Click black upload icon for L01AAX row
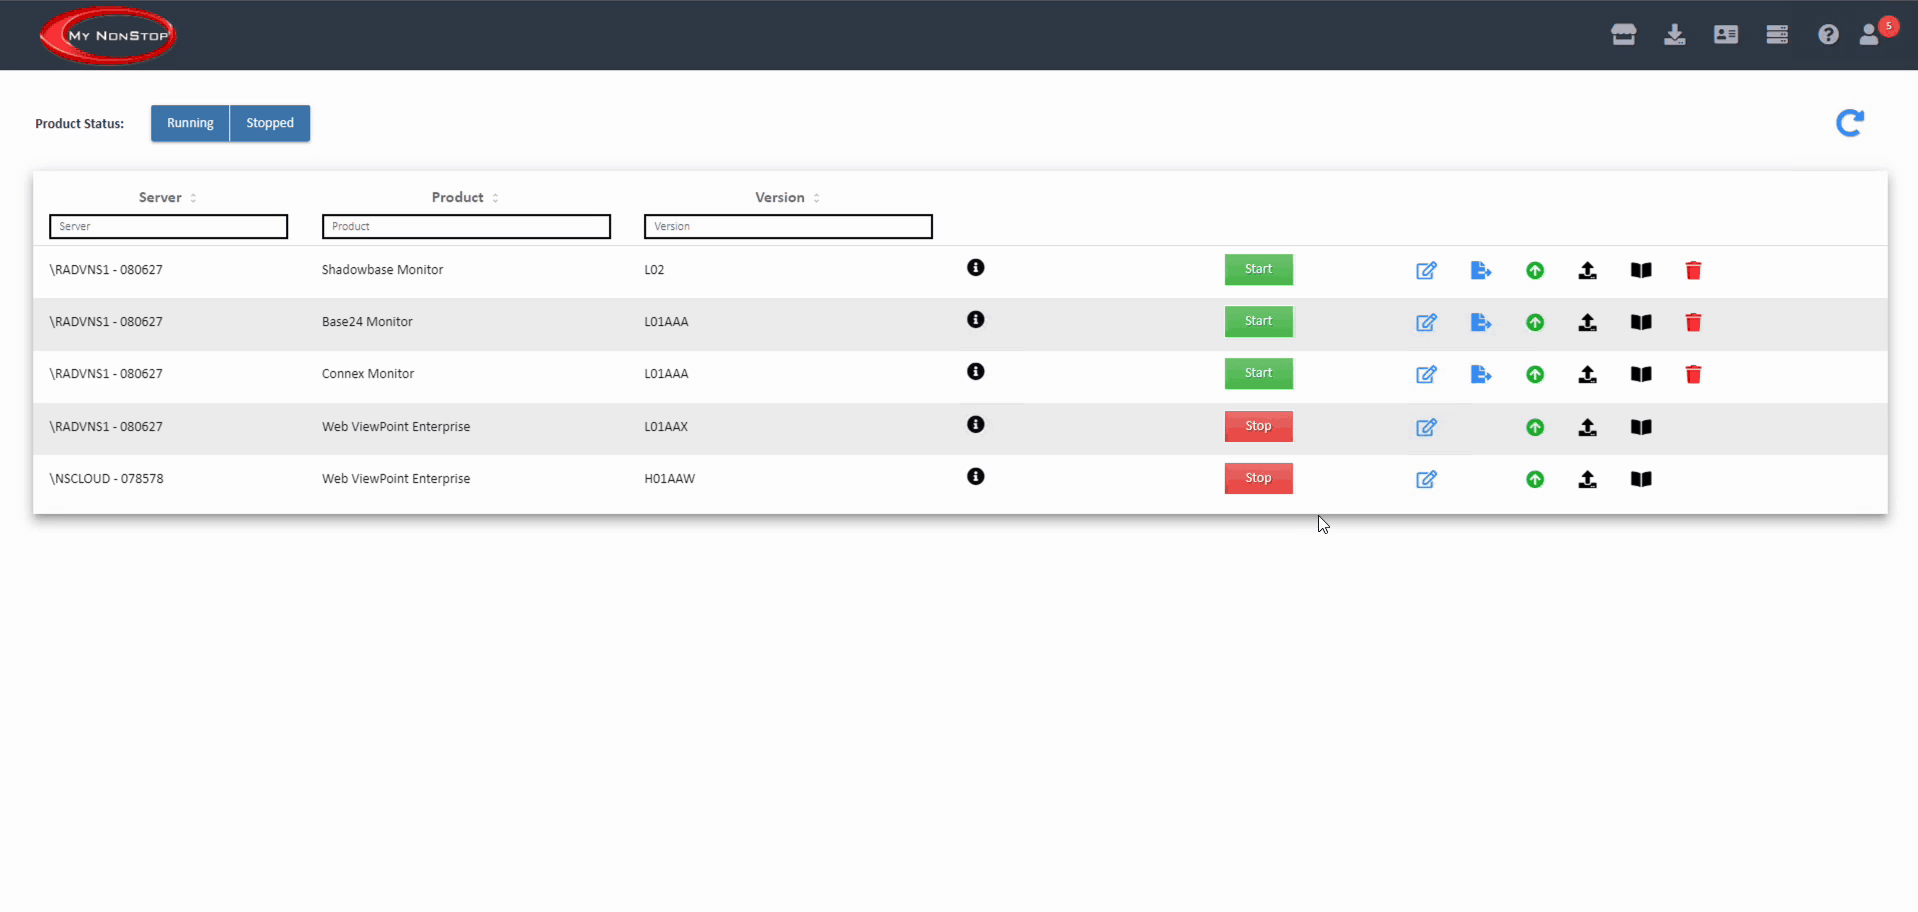This screenshot has height=912, width=1918. point(1587,427)
